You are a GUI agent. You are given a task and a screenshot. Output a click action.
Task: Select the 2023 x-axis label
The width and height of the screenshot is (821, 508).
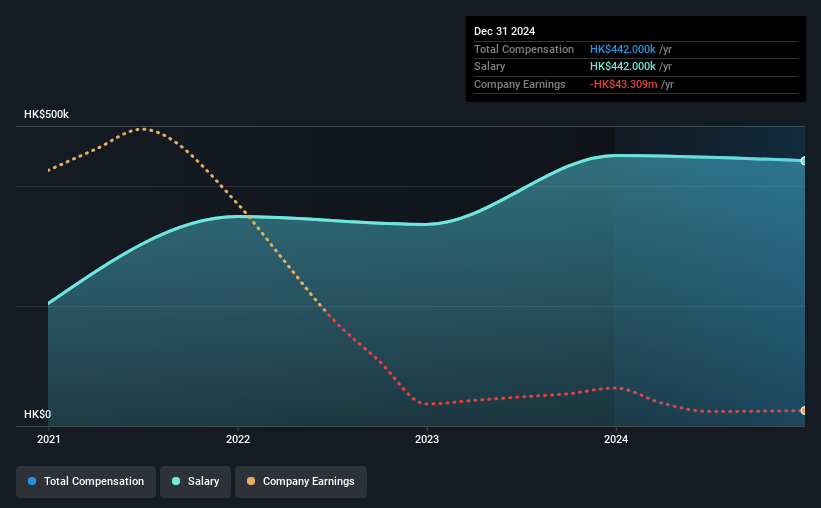pyautogui.click(x=427, y=439)
